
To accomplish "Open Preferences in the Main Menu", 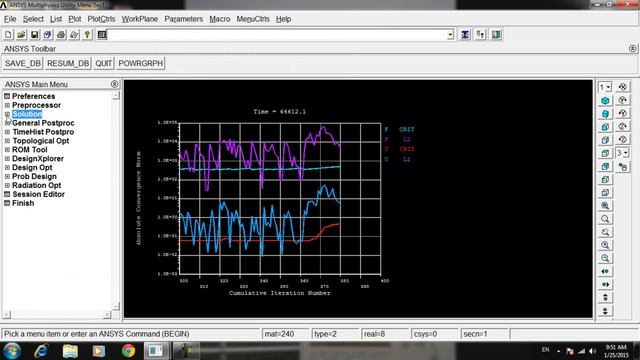I will click(x=33, y=96).
